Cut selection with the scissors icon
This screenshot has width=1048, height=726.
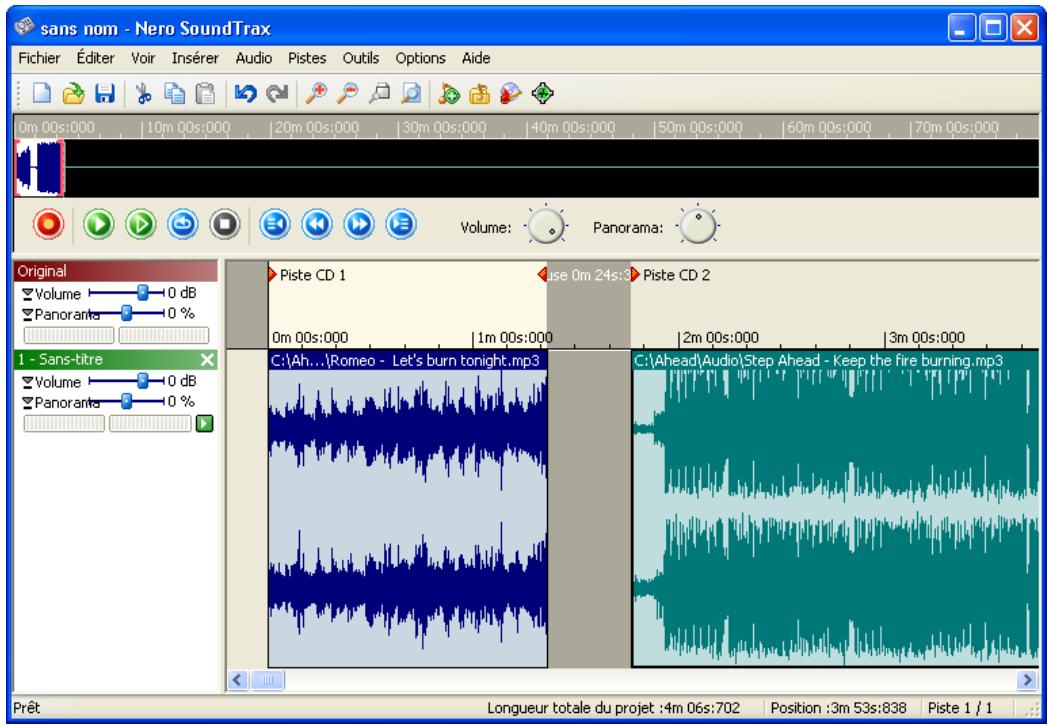[143, 94]
